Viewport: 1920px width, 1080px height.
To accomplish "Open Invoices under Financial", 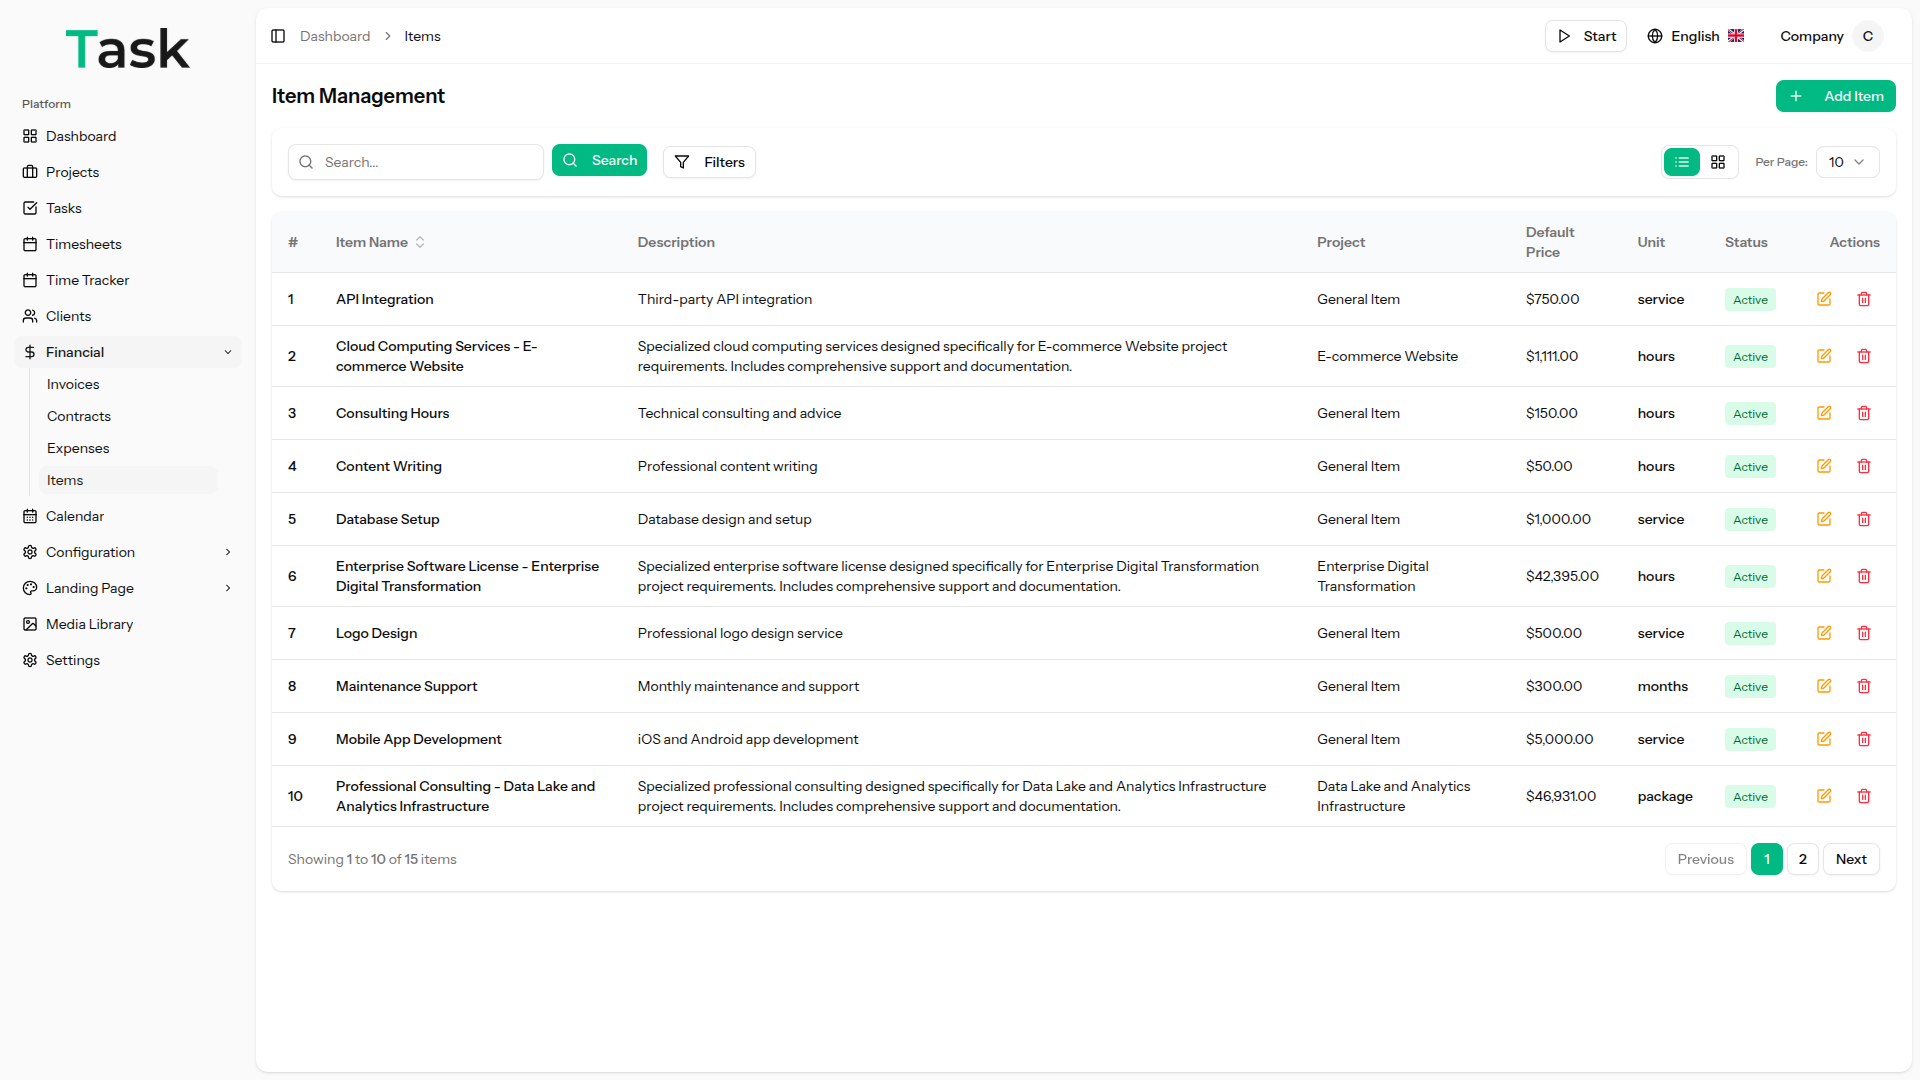I will pos(73,384).
